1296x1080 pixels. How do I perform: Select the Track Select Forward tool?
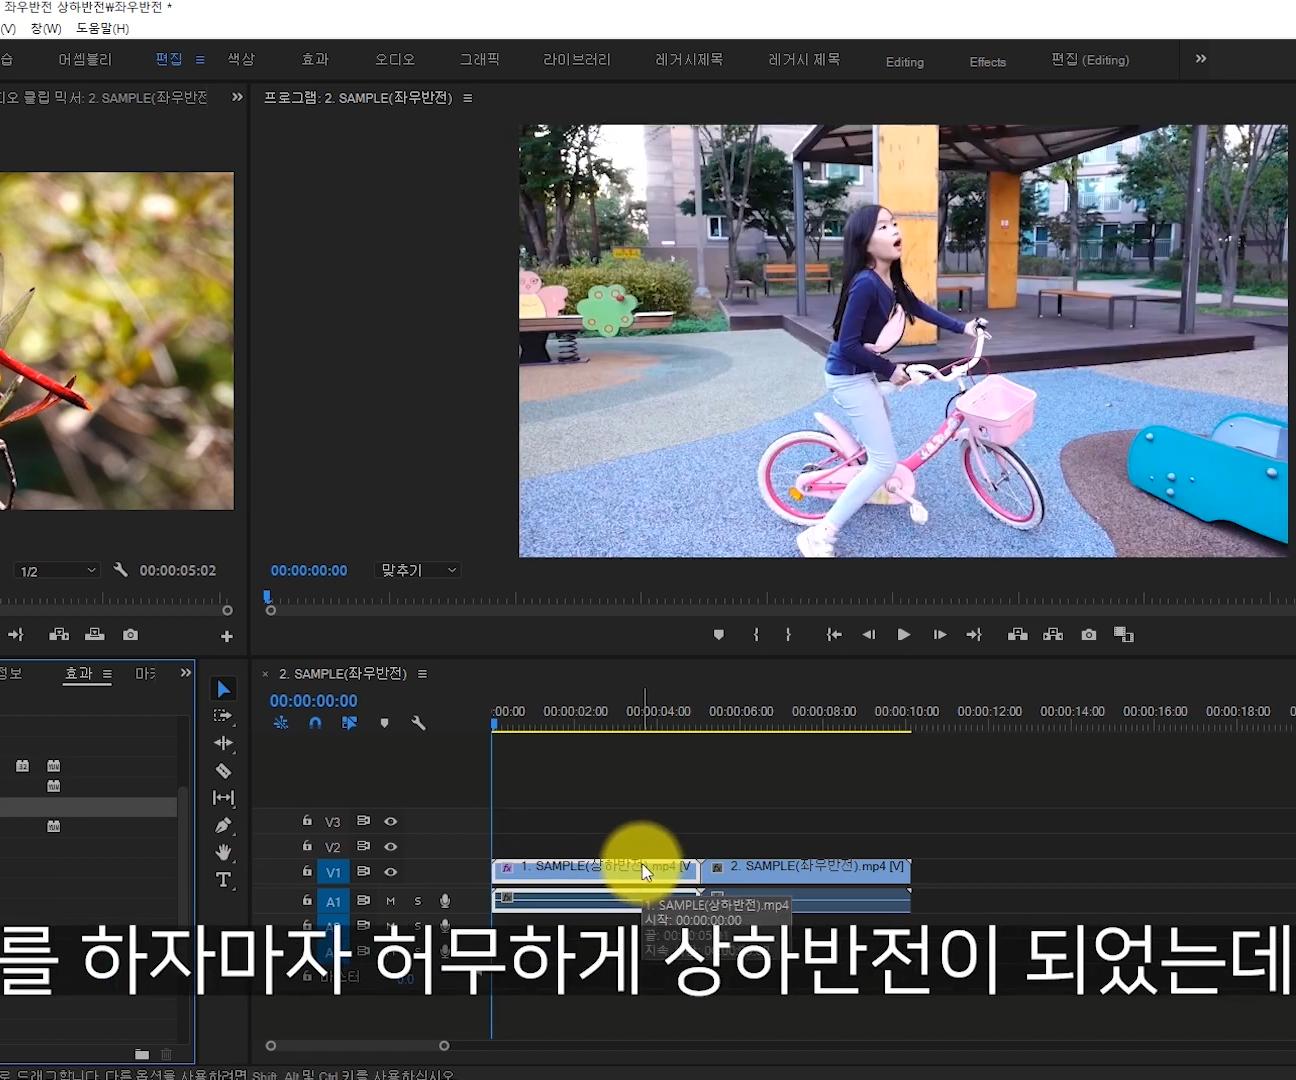coord(224,715)
